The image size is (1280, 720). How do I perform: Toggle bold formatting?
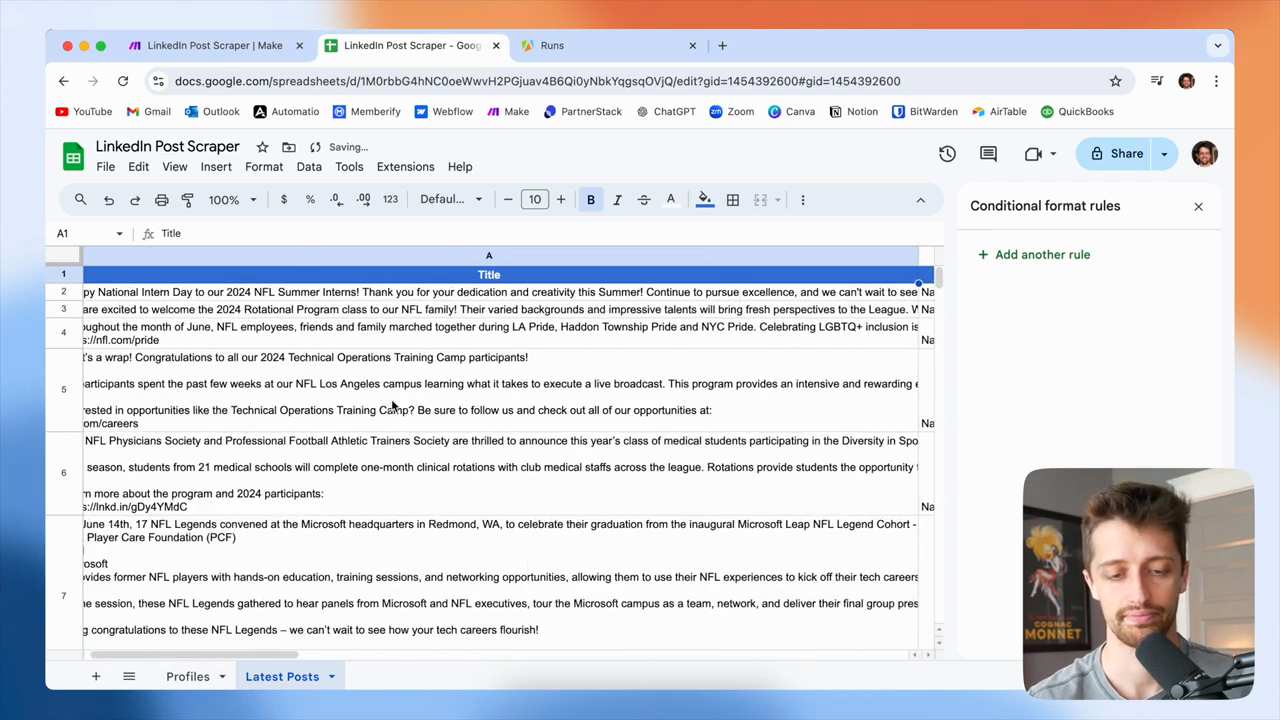pos(591,200)
